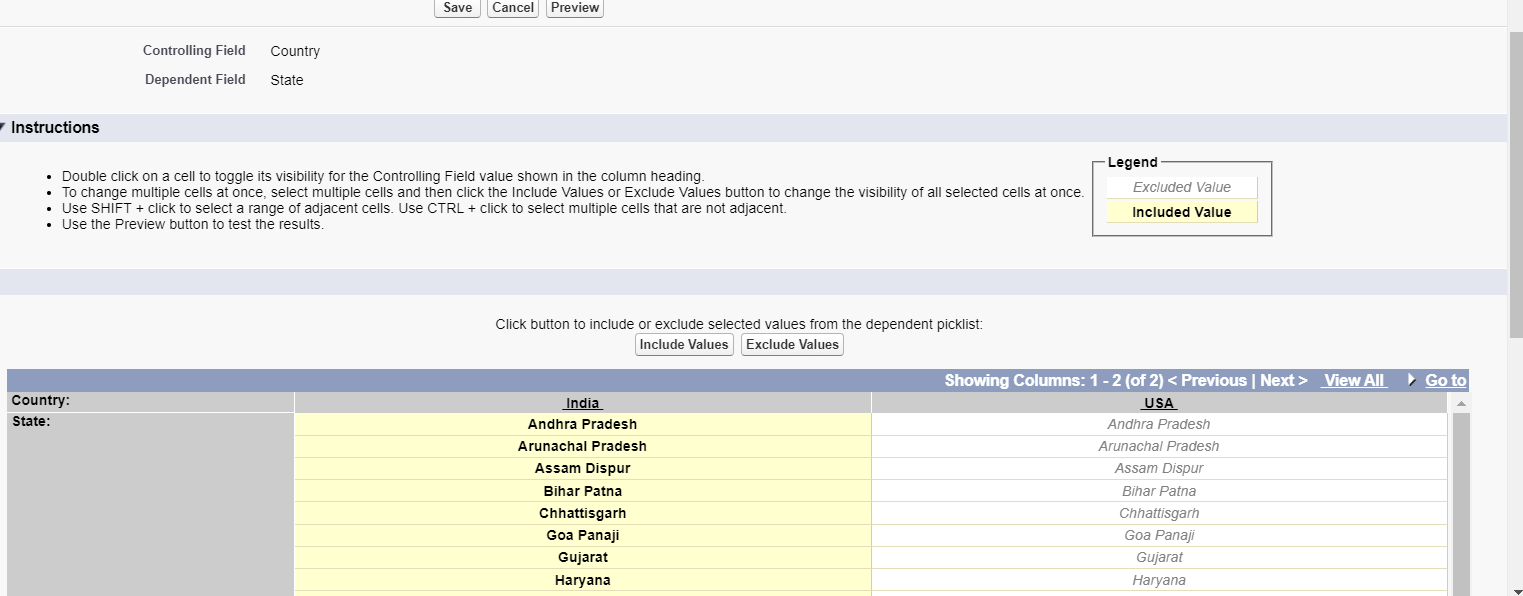This screenshot has width=1523, height=596.
Task: Collapse the Instructions section triangle
Action: pyautogui.click(x=4, y=127)
